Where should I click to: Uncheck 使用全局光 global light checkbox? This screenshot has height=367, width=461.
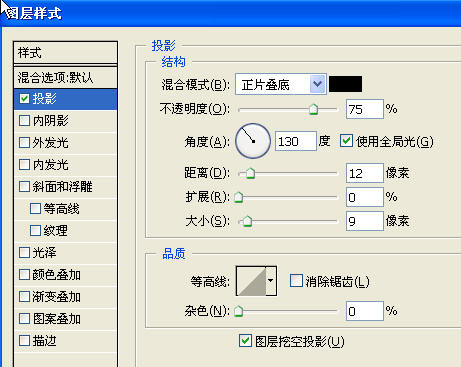[346, 141]
